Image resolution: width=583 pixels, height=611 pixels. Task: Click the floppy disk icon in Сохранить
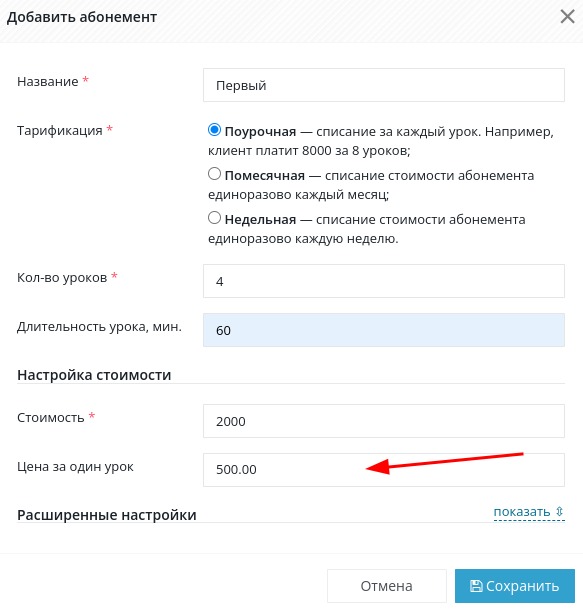[x=476, y=586]
